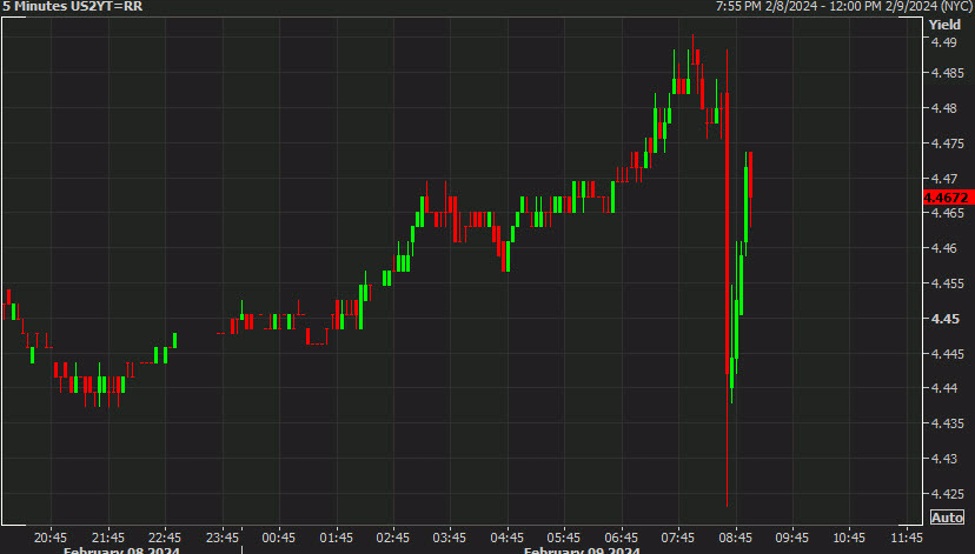975x554 pixels.
Task: Click the 4.425 yield axis label
Action: (946, 494)
